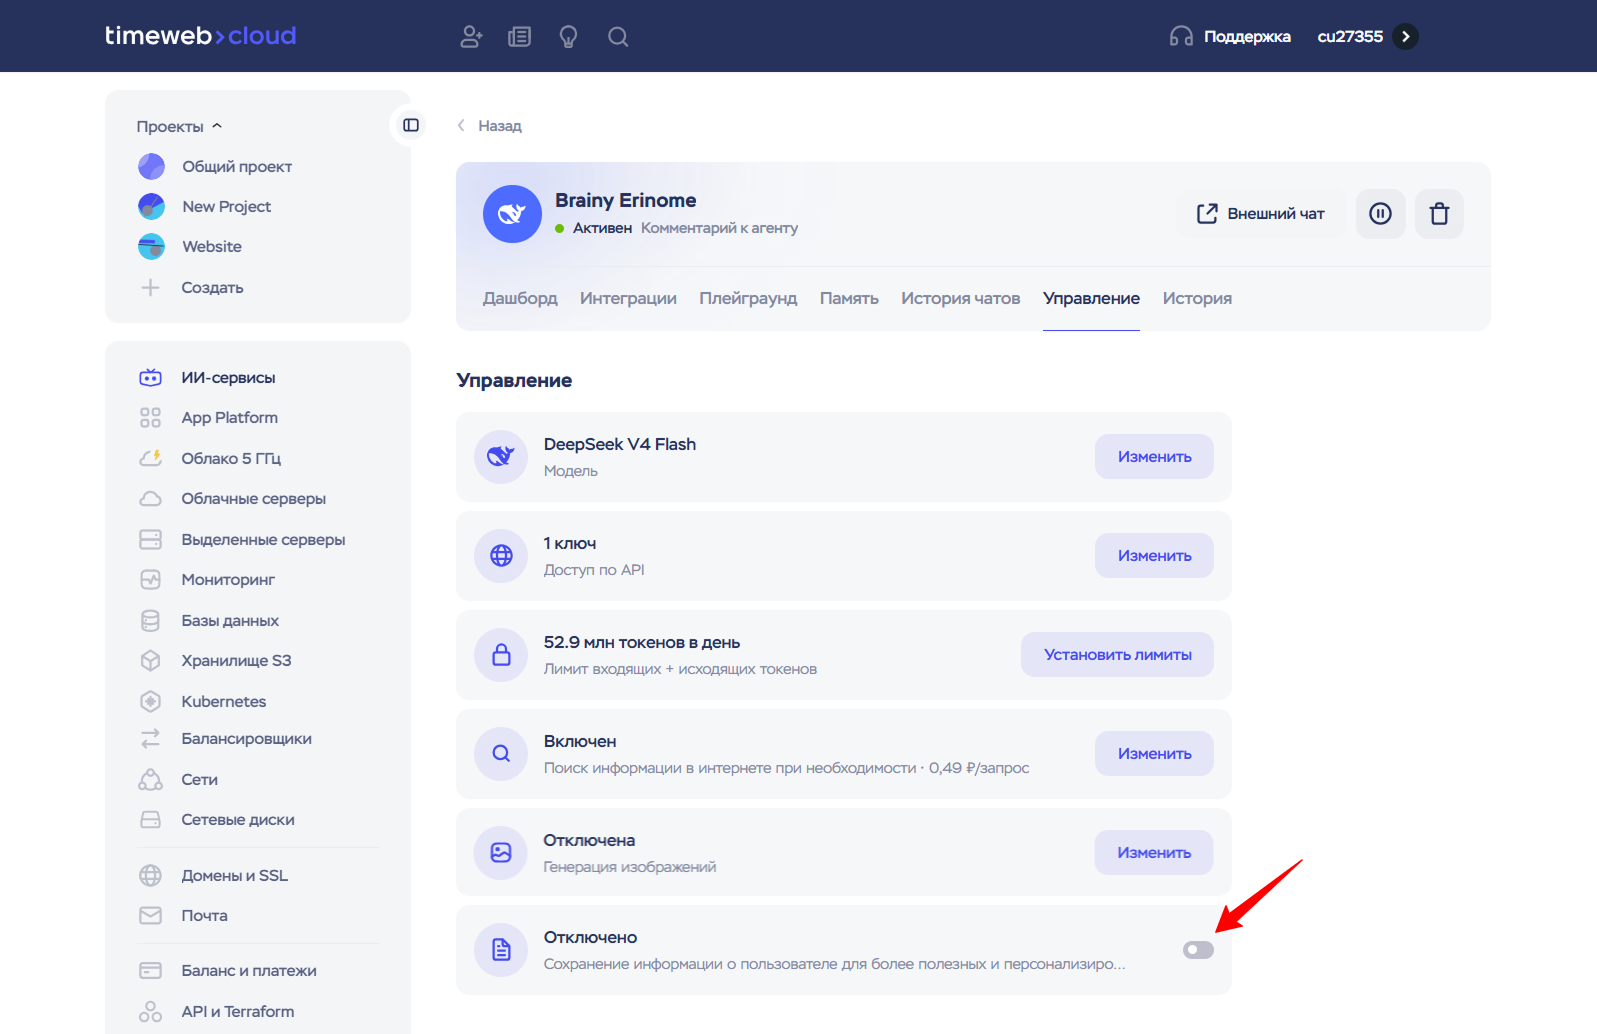Pause the agent with pause icon

[1380, 214]
